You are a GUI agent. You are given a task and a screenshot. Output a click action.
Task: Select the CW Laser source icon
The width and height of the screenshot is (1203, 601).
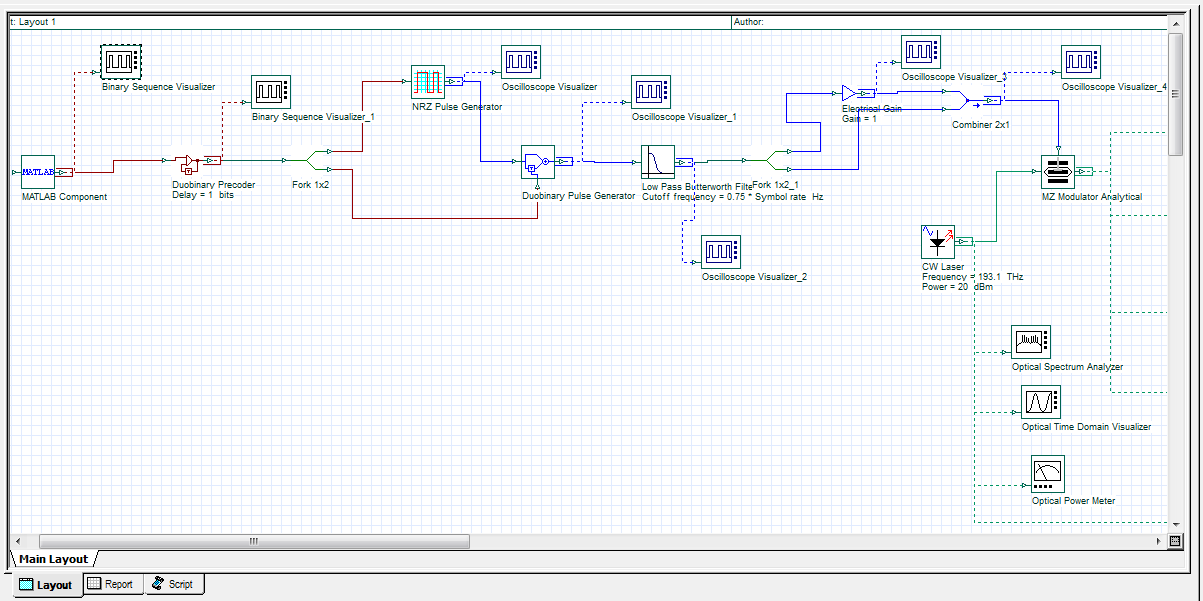936,241
